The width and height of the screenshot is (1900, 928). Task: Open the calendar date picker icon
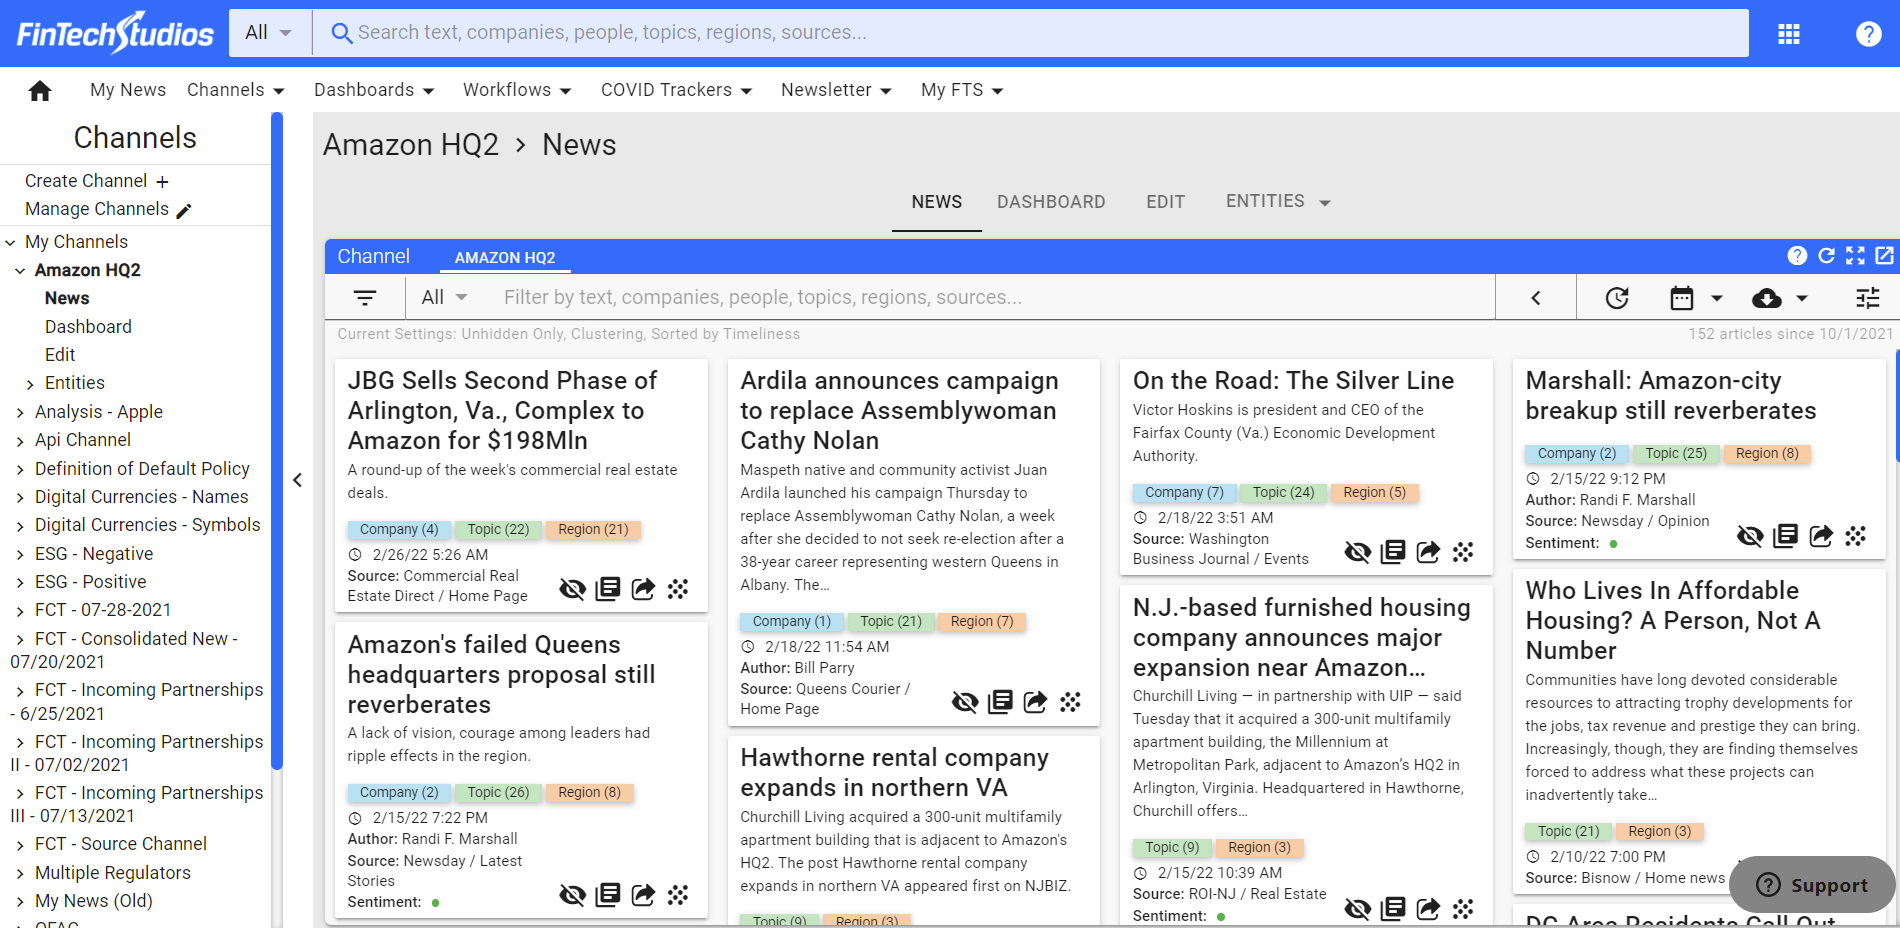click(1682, 298)
